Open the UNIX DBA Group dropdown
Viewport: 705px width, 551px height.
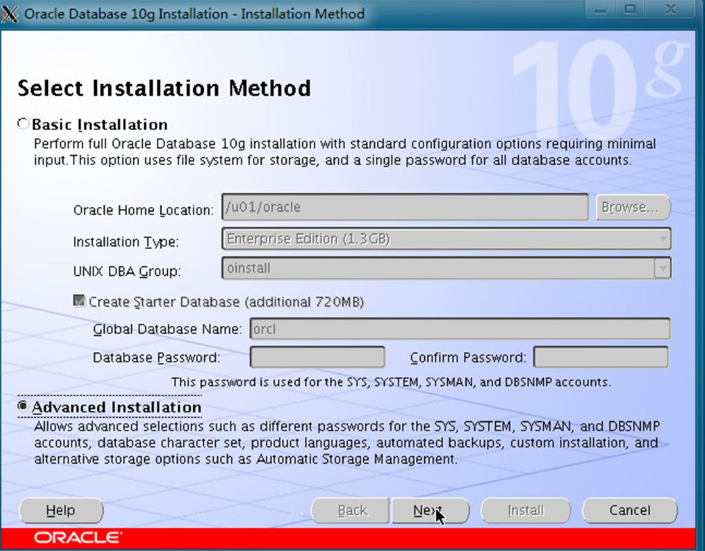(446, 268)
